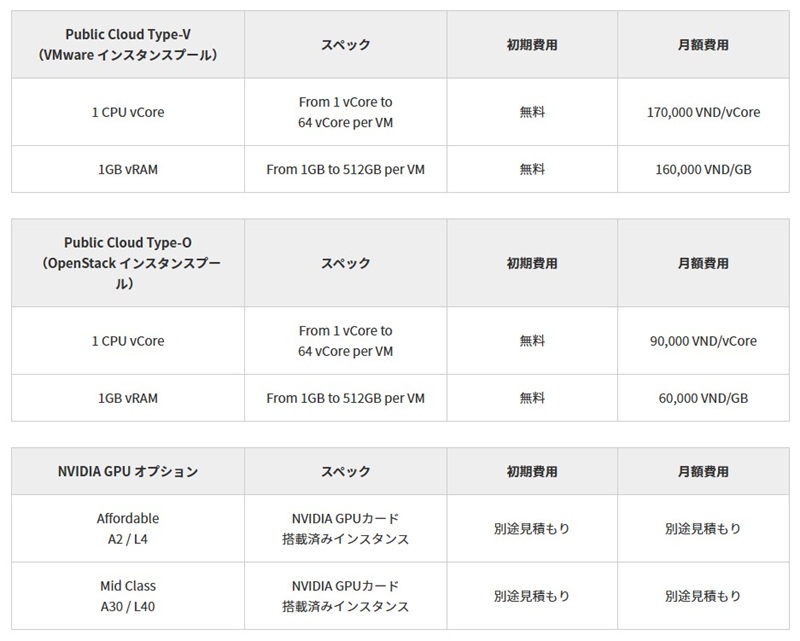Click 1GB vRAM in Type-V table
This screenshot has width=800, height=641.
[x=128, y=169]
